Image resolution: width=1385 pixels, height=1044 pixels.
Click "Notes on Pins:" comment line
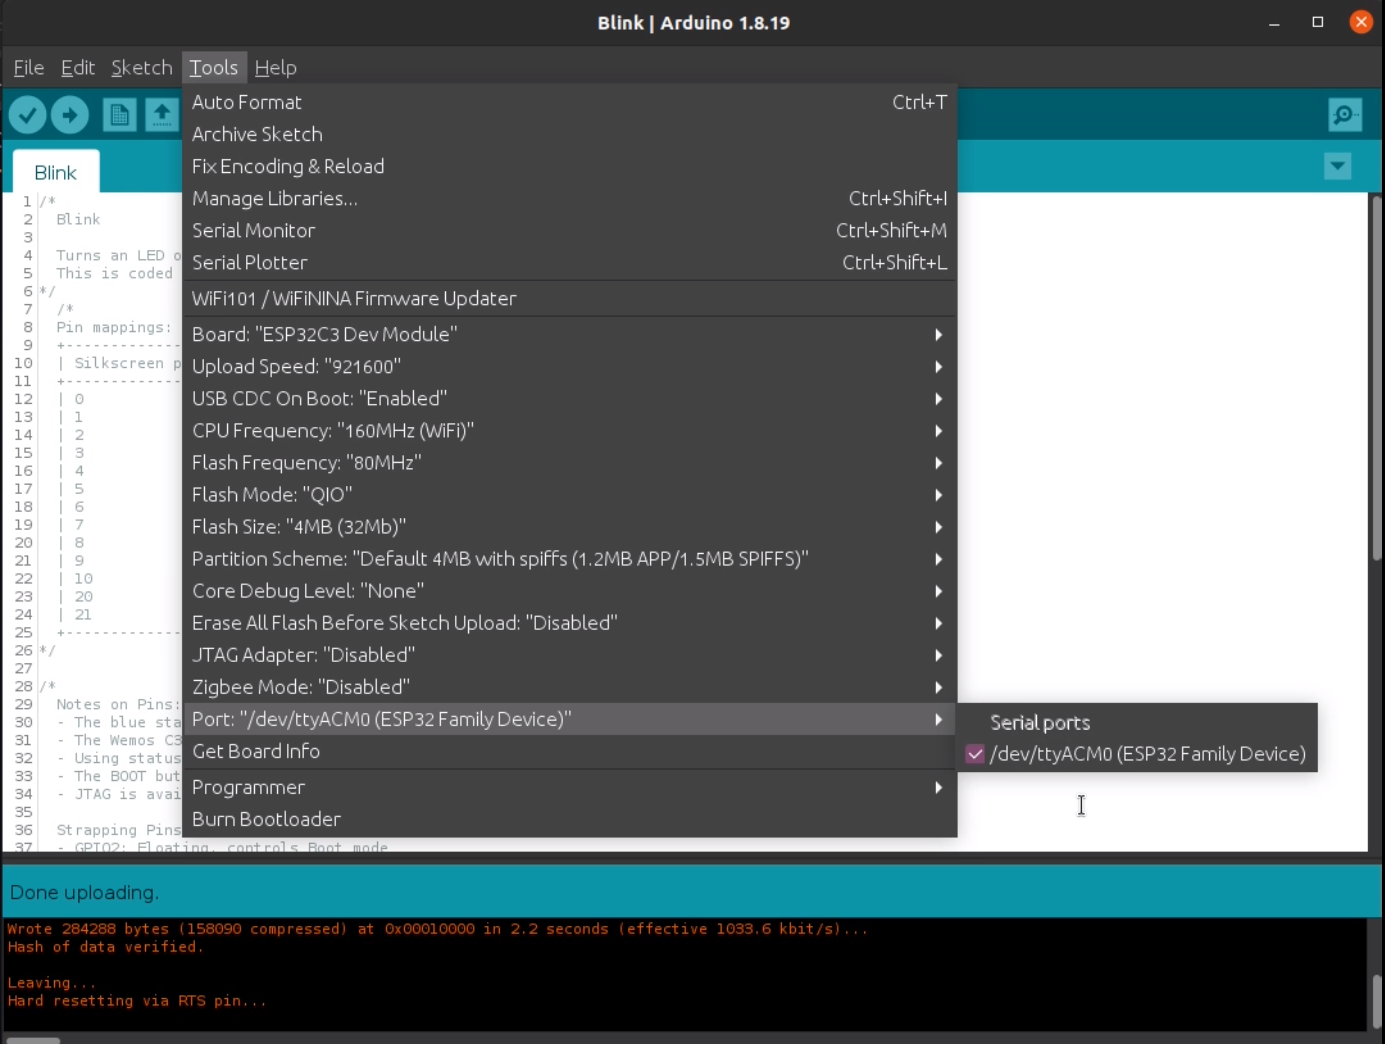click(x=119, y=704)
